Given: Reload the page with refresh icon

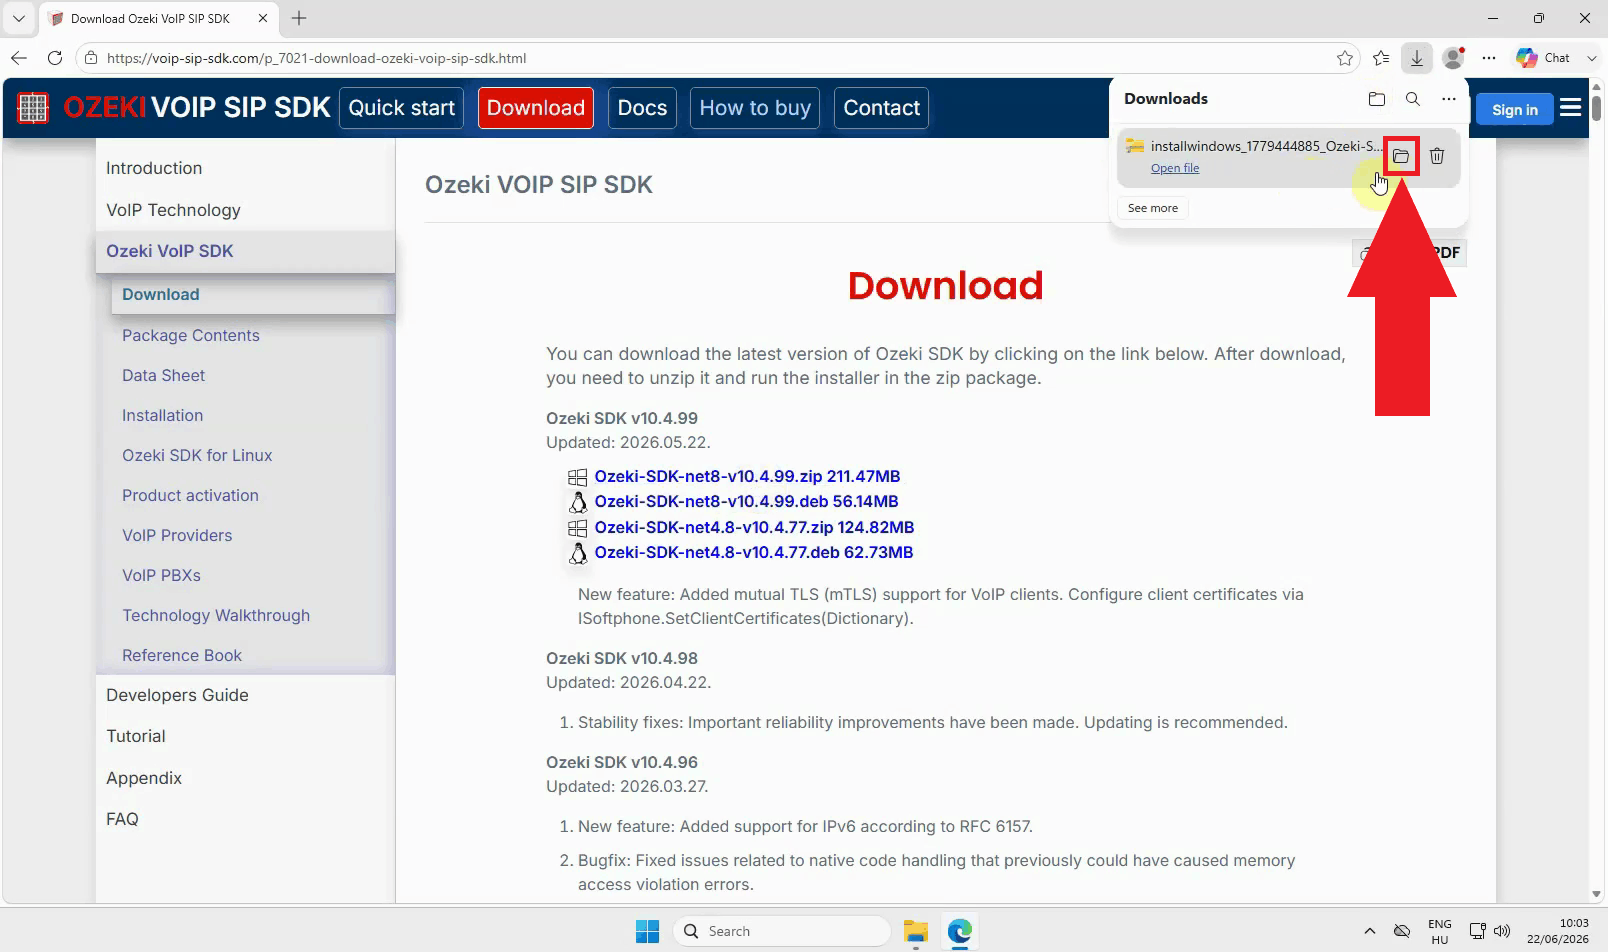Looking at the screenshot, I should tap(55, 58).
